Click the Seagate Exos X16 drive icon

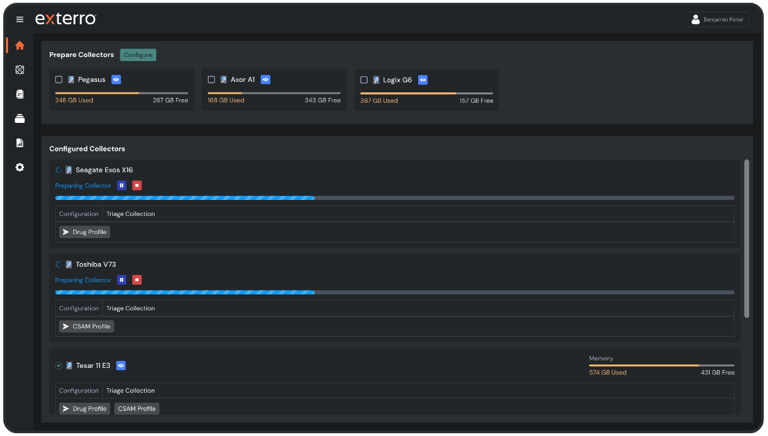tap(69, 170)
